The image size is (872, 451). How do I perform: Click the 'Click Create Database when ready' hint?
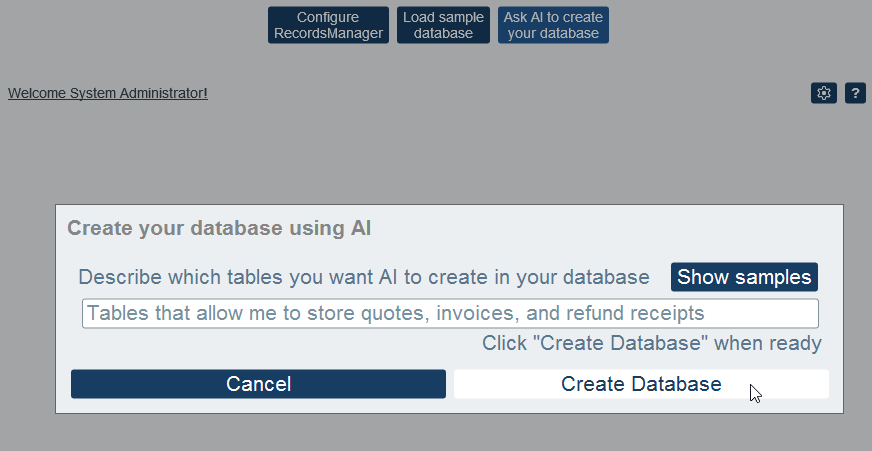coord(651,344)
